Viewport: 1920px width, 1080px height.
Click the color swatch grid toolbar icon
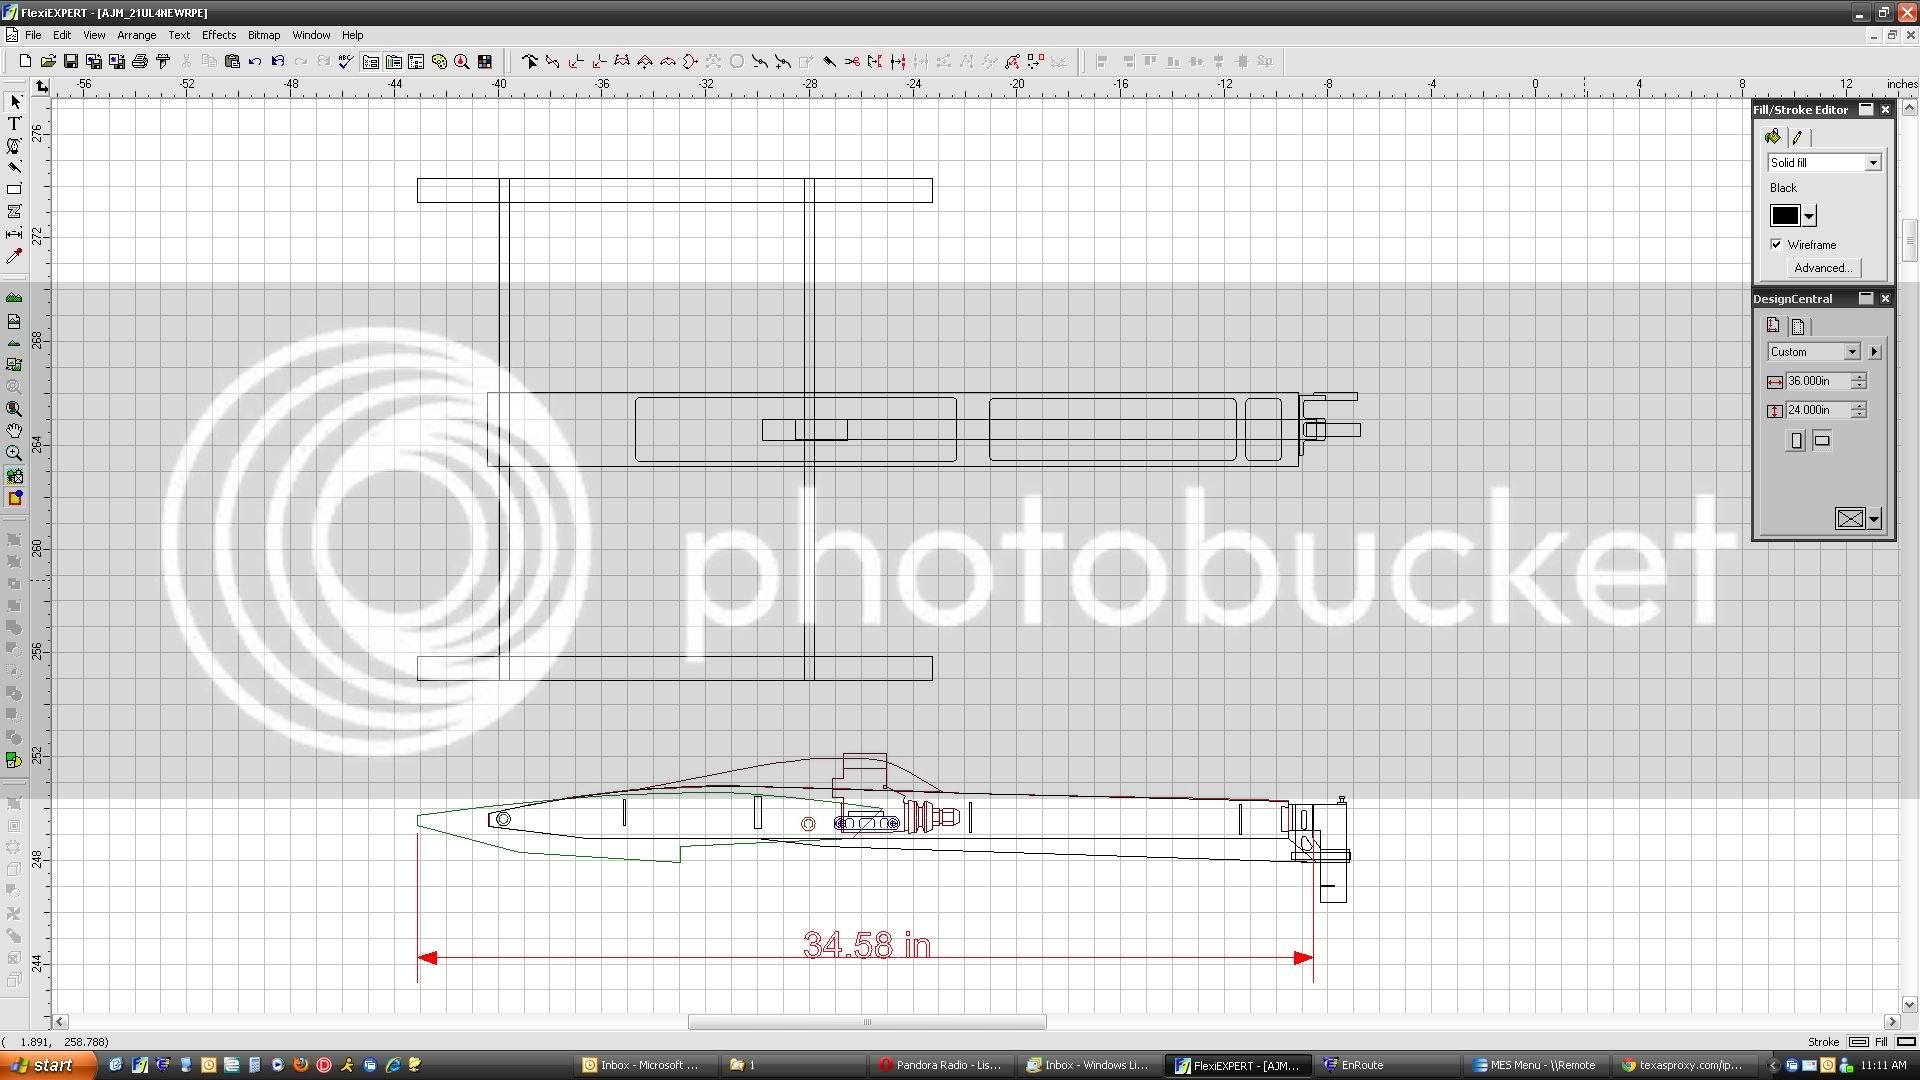tap(485, 61)
